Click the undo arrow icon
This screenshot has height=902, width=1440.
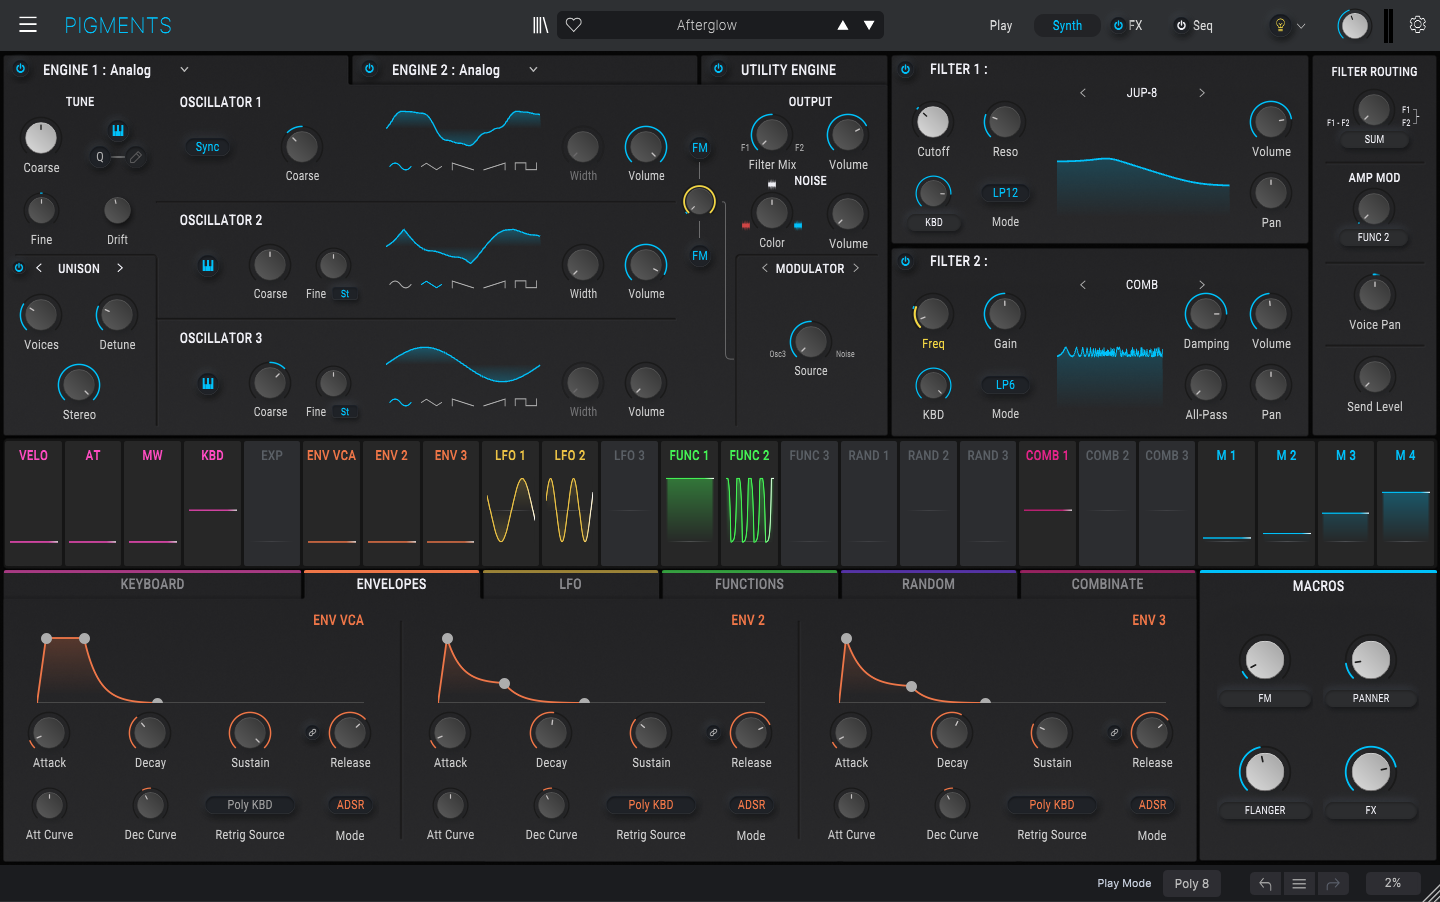(1265, 884)
